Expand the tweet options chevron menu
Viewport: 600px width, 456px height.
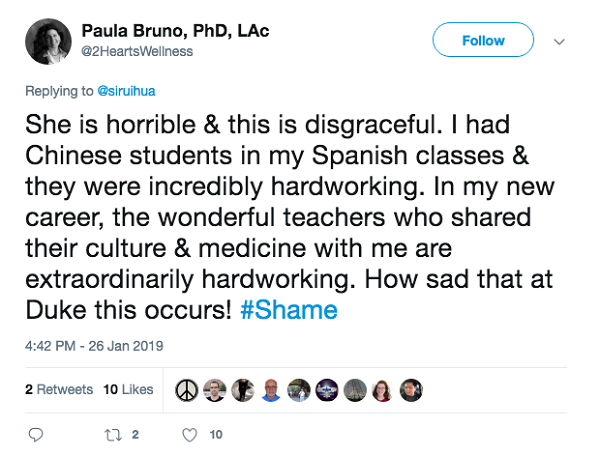click(559, 41)
